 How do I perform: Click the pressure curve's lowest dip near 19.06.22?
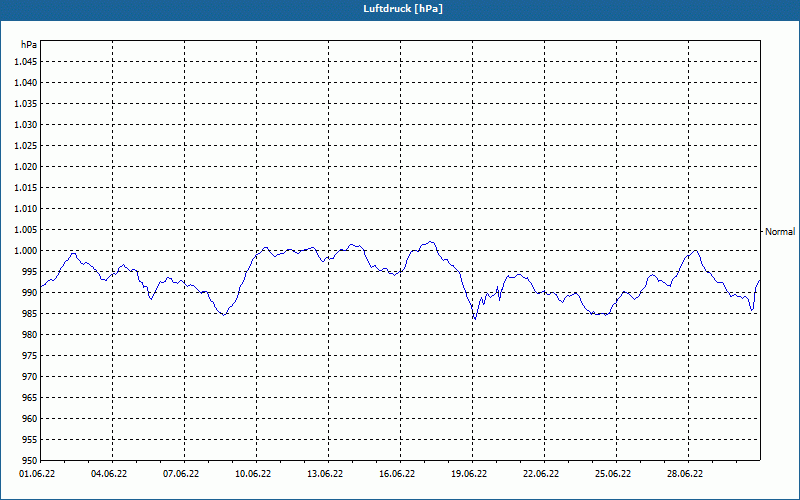pos(474,319)
